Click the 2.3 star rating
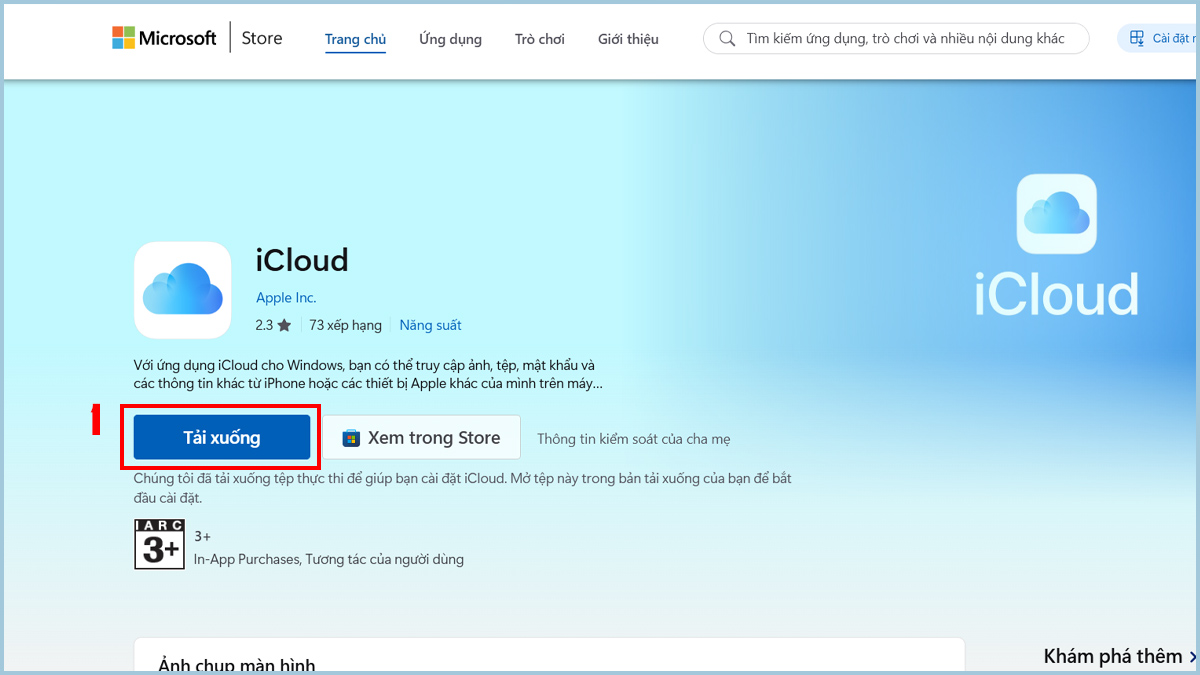 273,325
